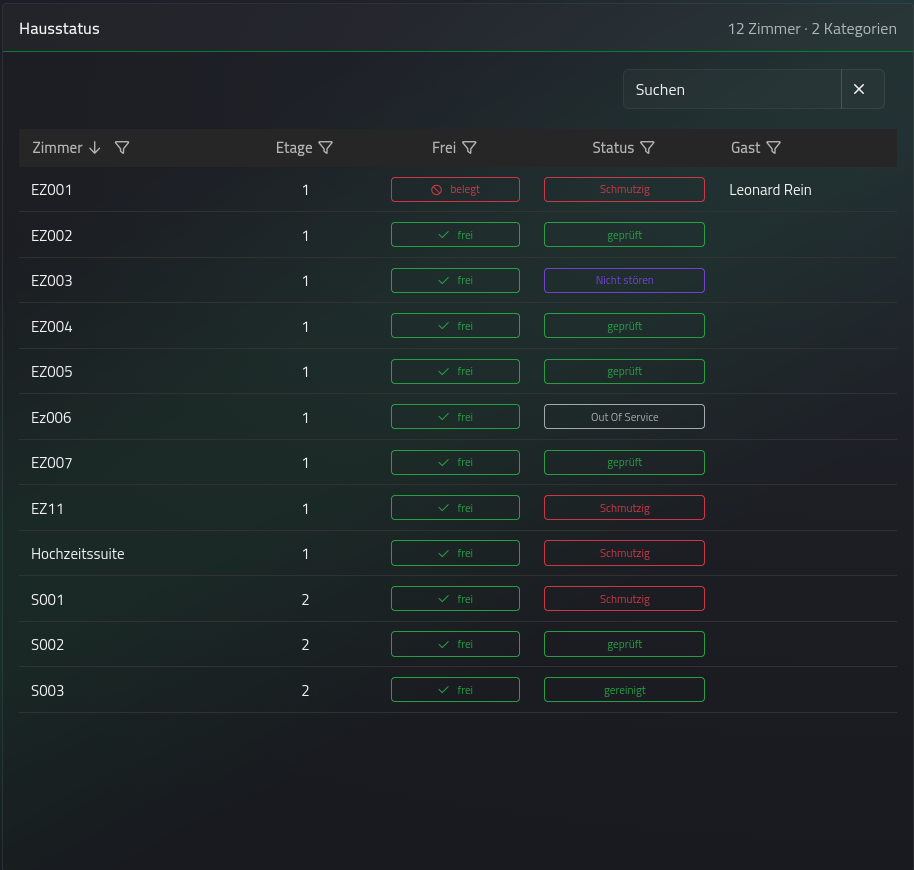
Task: Click the geprüft status of EZ004
Action: tap(624, 326)
